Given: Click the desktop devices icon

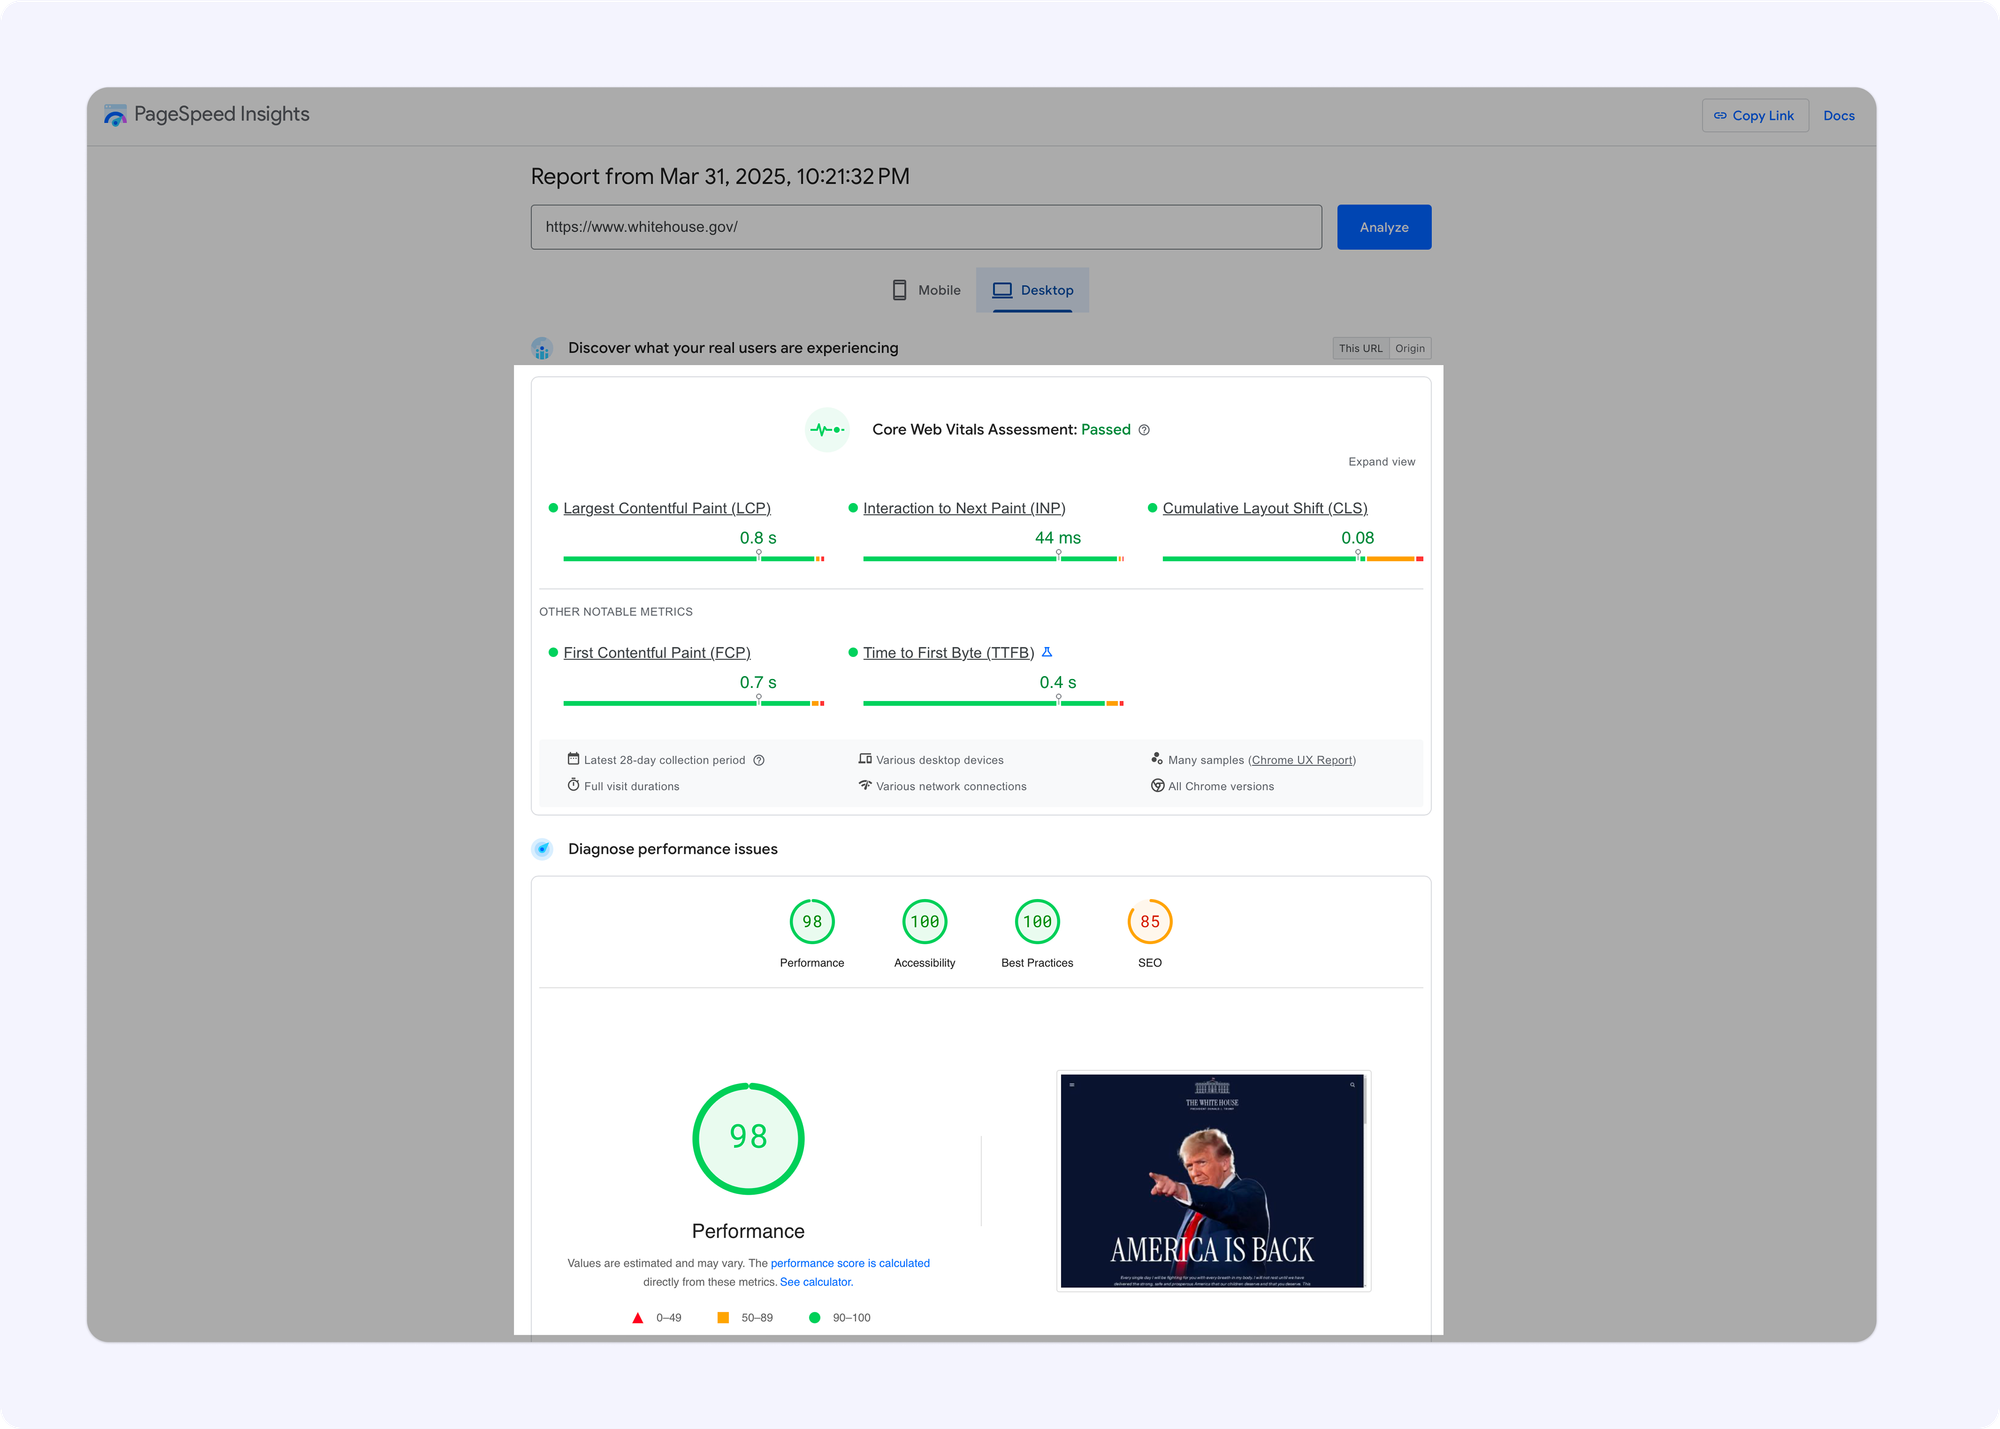Looking at the screenshot, I should tap(865, 759).
